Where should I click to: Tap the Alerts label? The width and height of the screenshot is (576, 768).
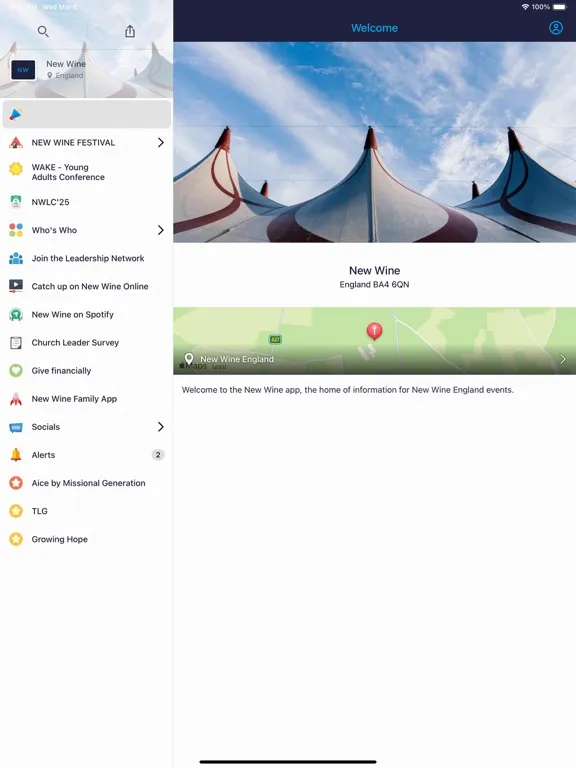coord(43,455)
